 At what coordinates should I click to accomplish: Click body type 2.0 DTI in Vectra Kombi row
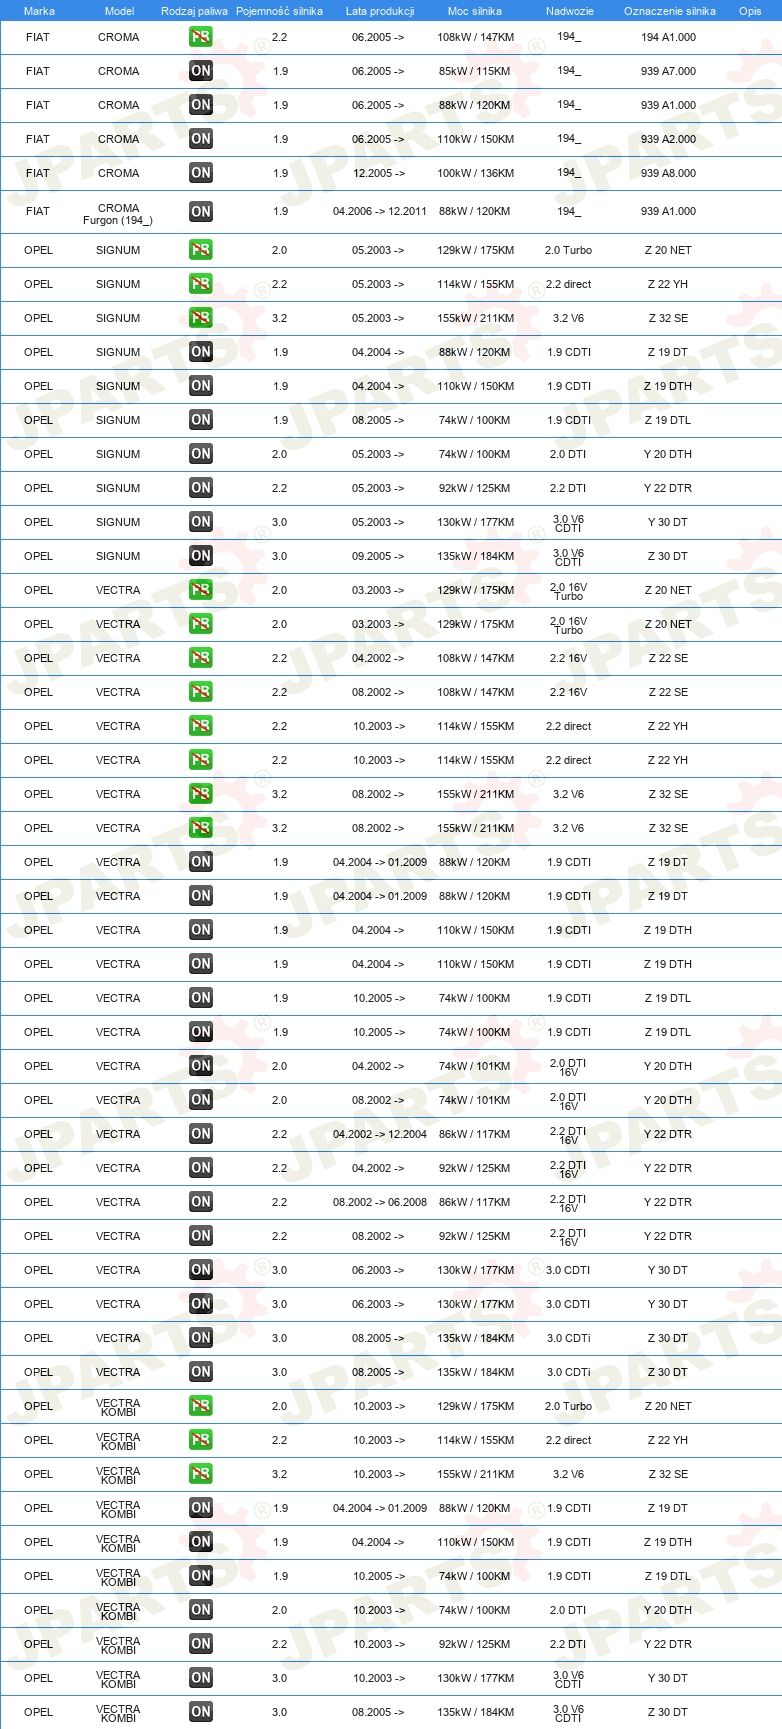point(568,1610)
